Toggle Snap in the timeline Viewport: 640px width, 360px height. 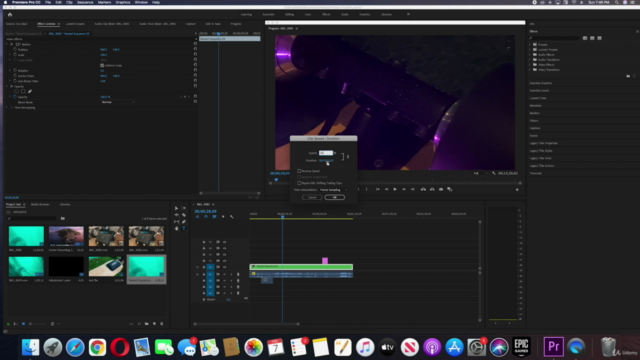point(206,217)
